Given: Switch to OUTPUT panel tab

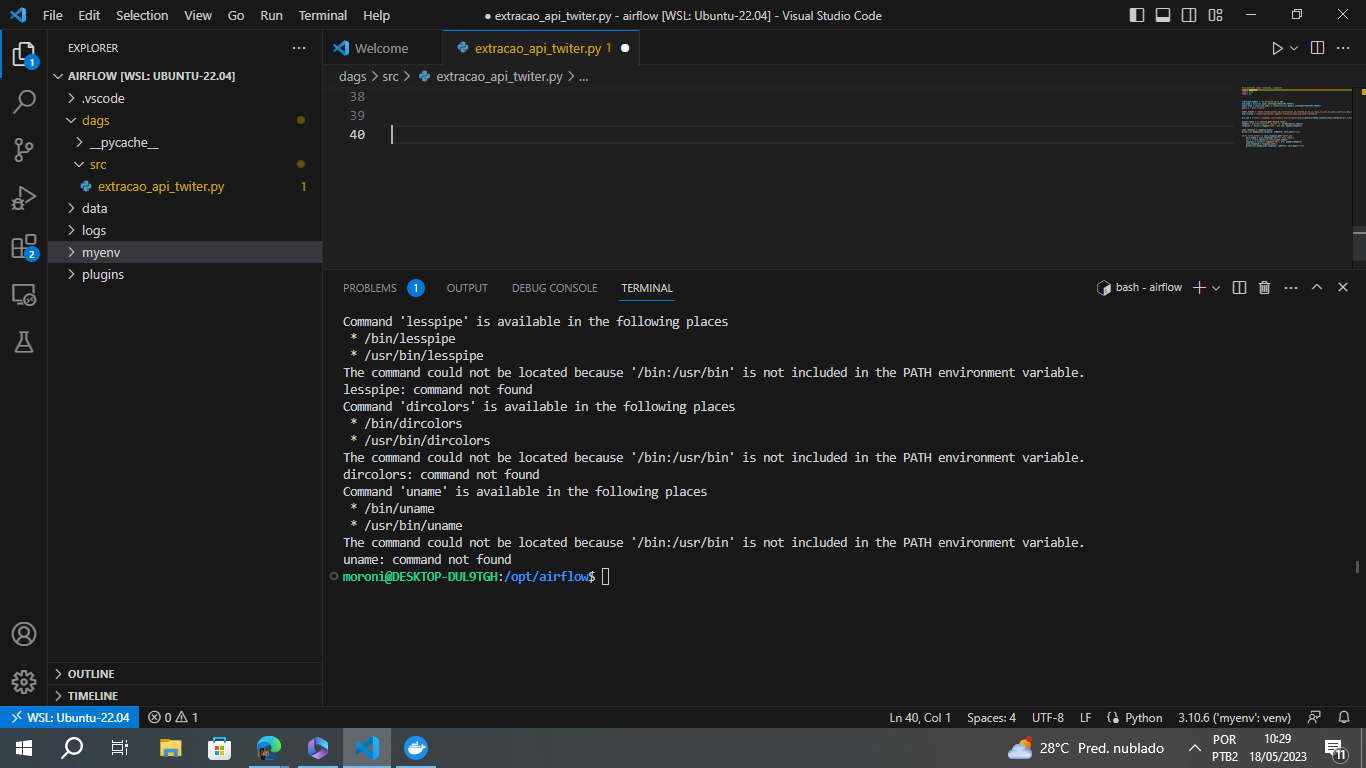Looking at the screenshot, I should point(467,288).
